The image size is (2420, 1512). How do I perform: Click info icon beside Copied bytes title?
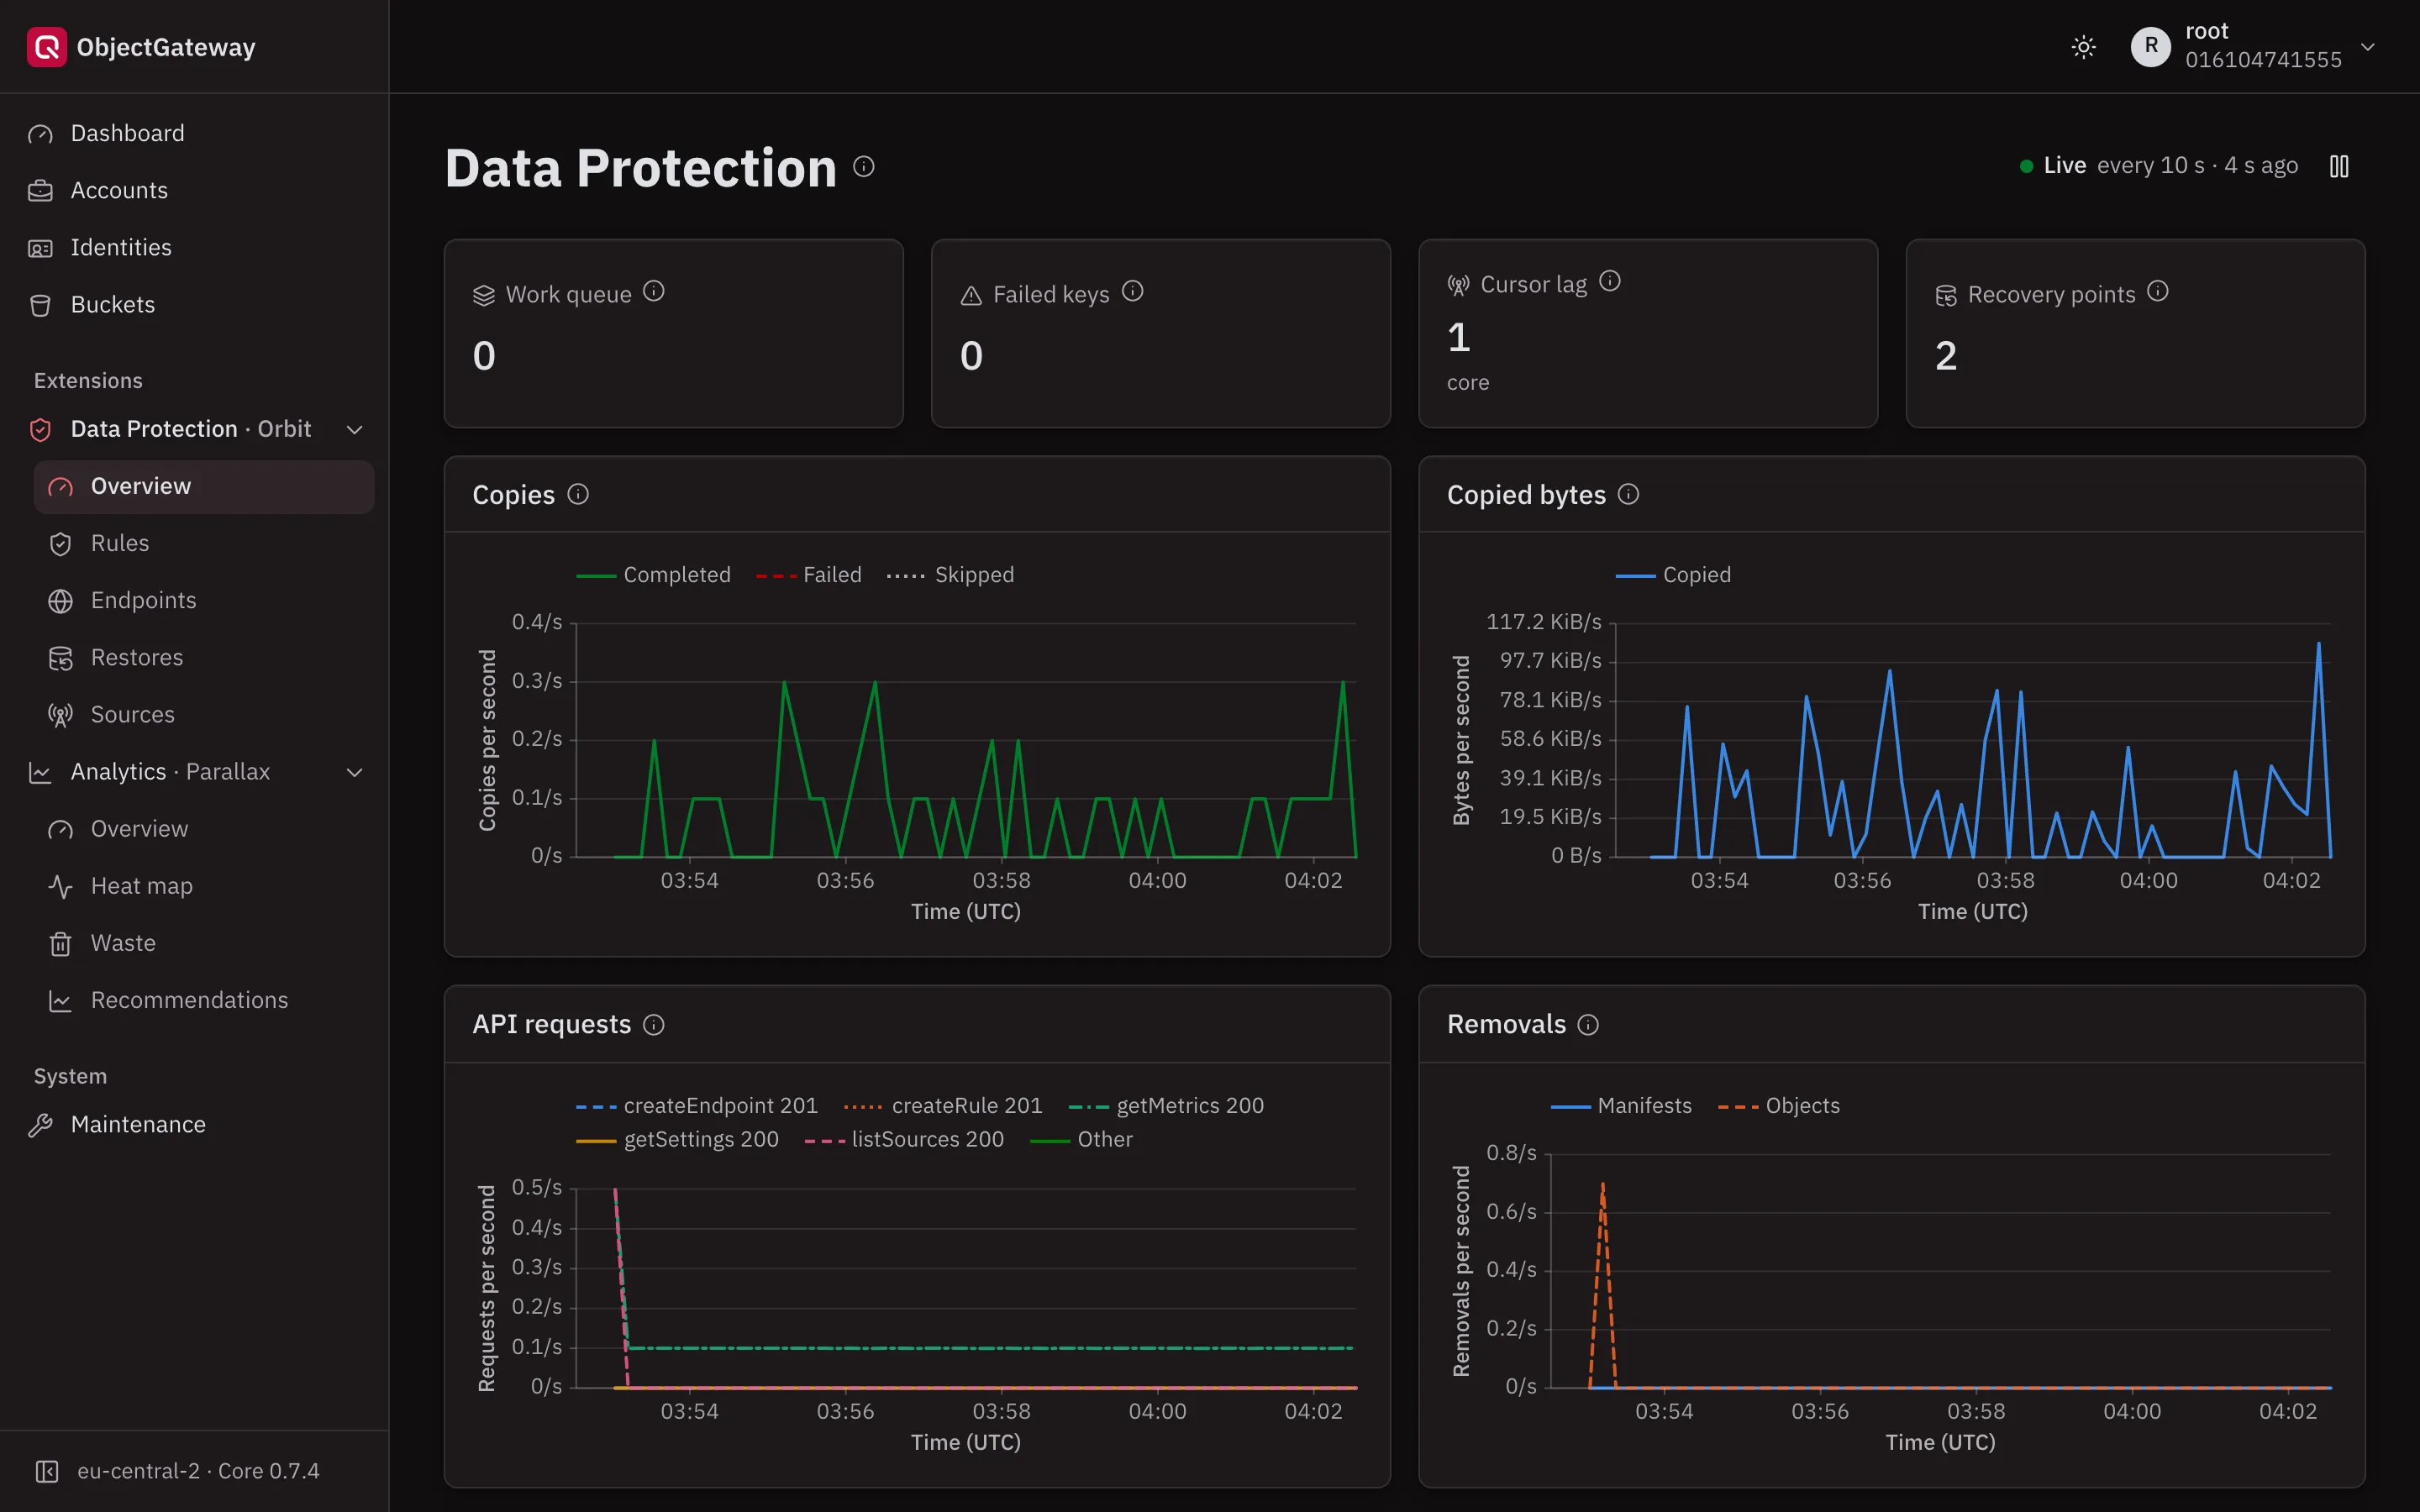[x=1628, y=494]
